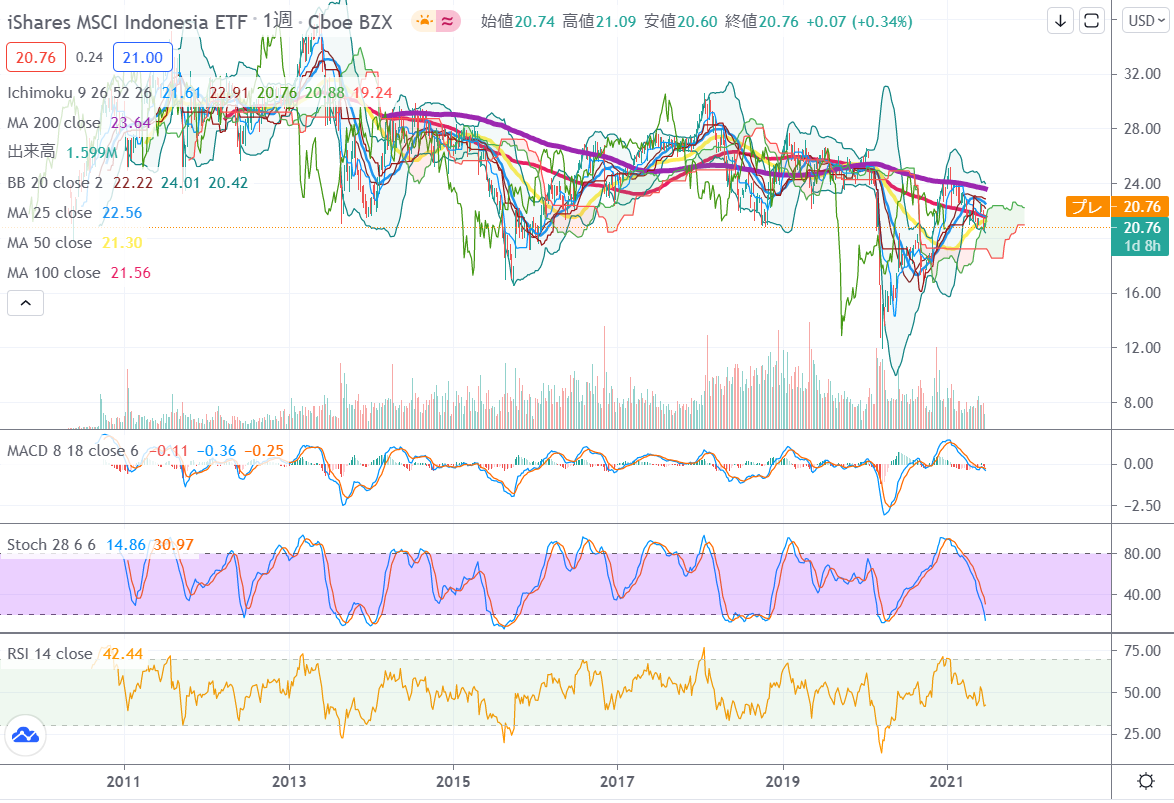Change the 1週 interval label
Screen dimensions: 1174x803
click(x=277, y=21)
